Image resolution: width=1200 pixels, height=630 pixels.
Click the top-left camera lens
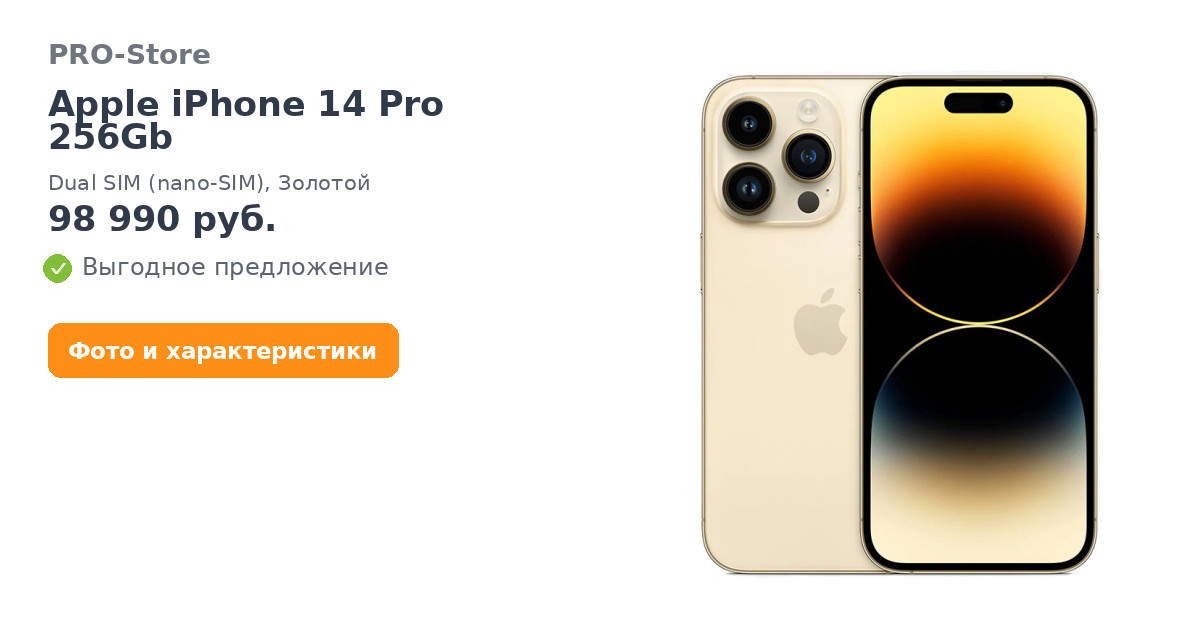[748, 125]
